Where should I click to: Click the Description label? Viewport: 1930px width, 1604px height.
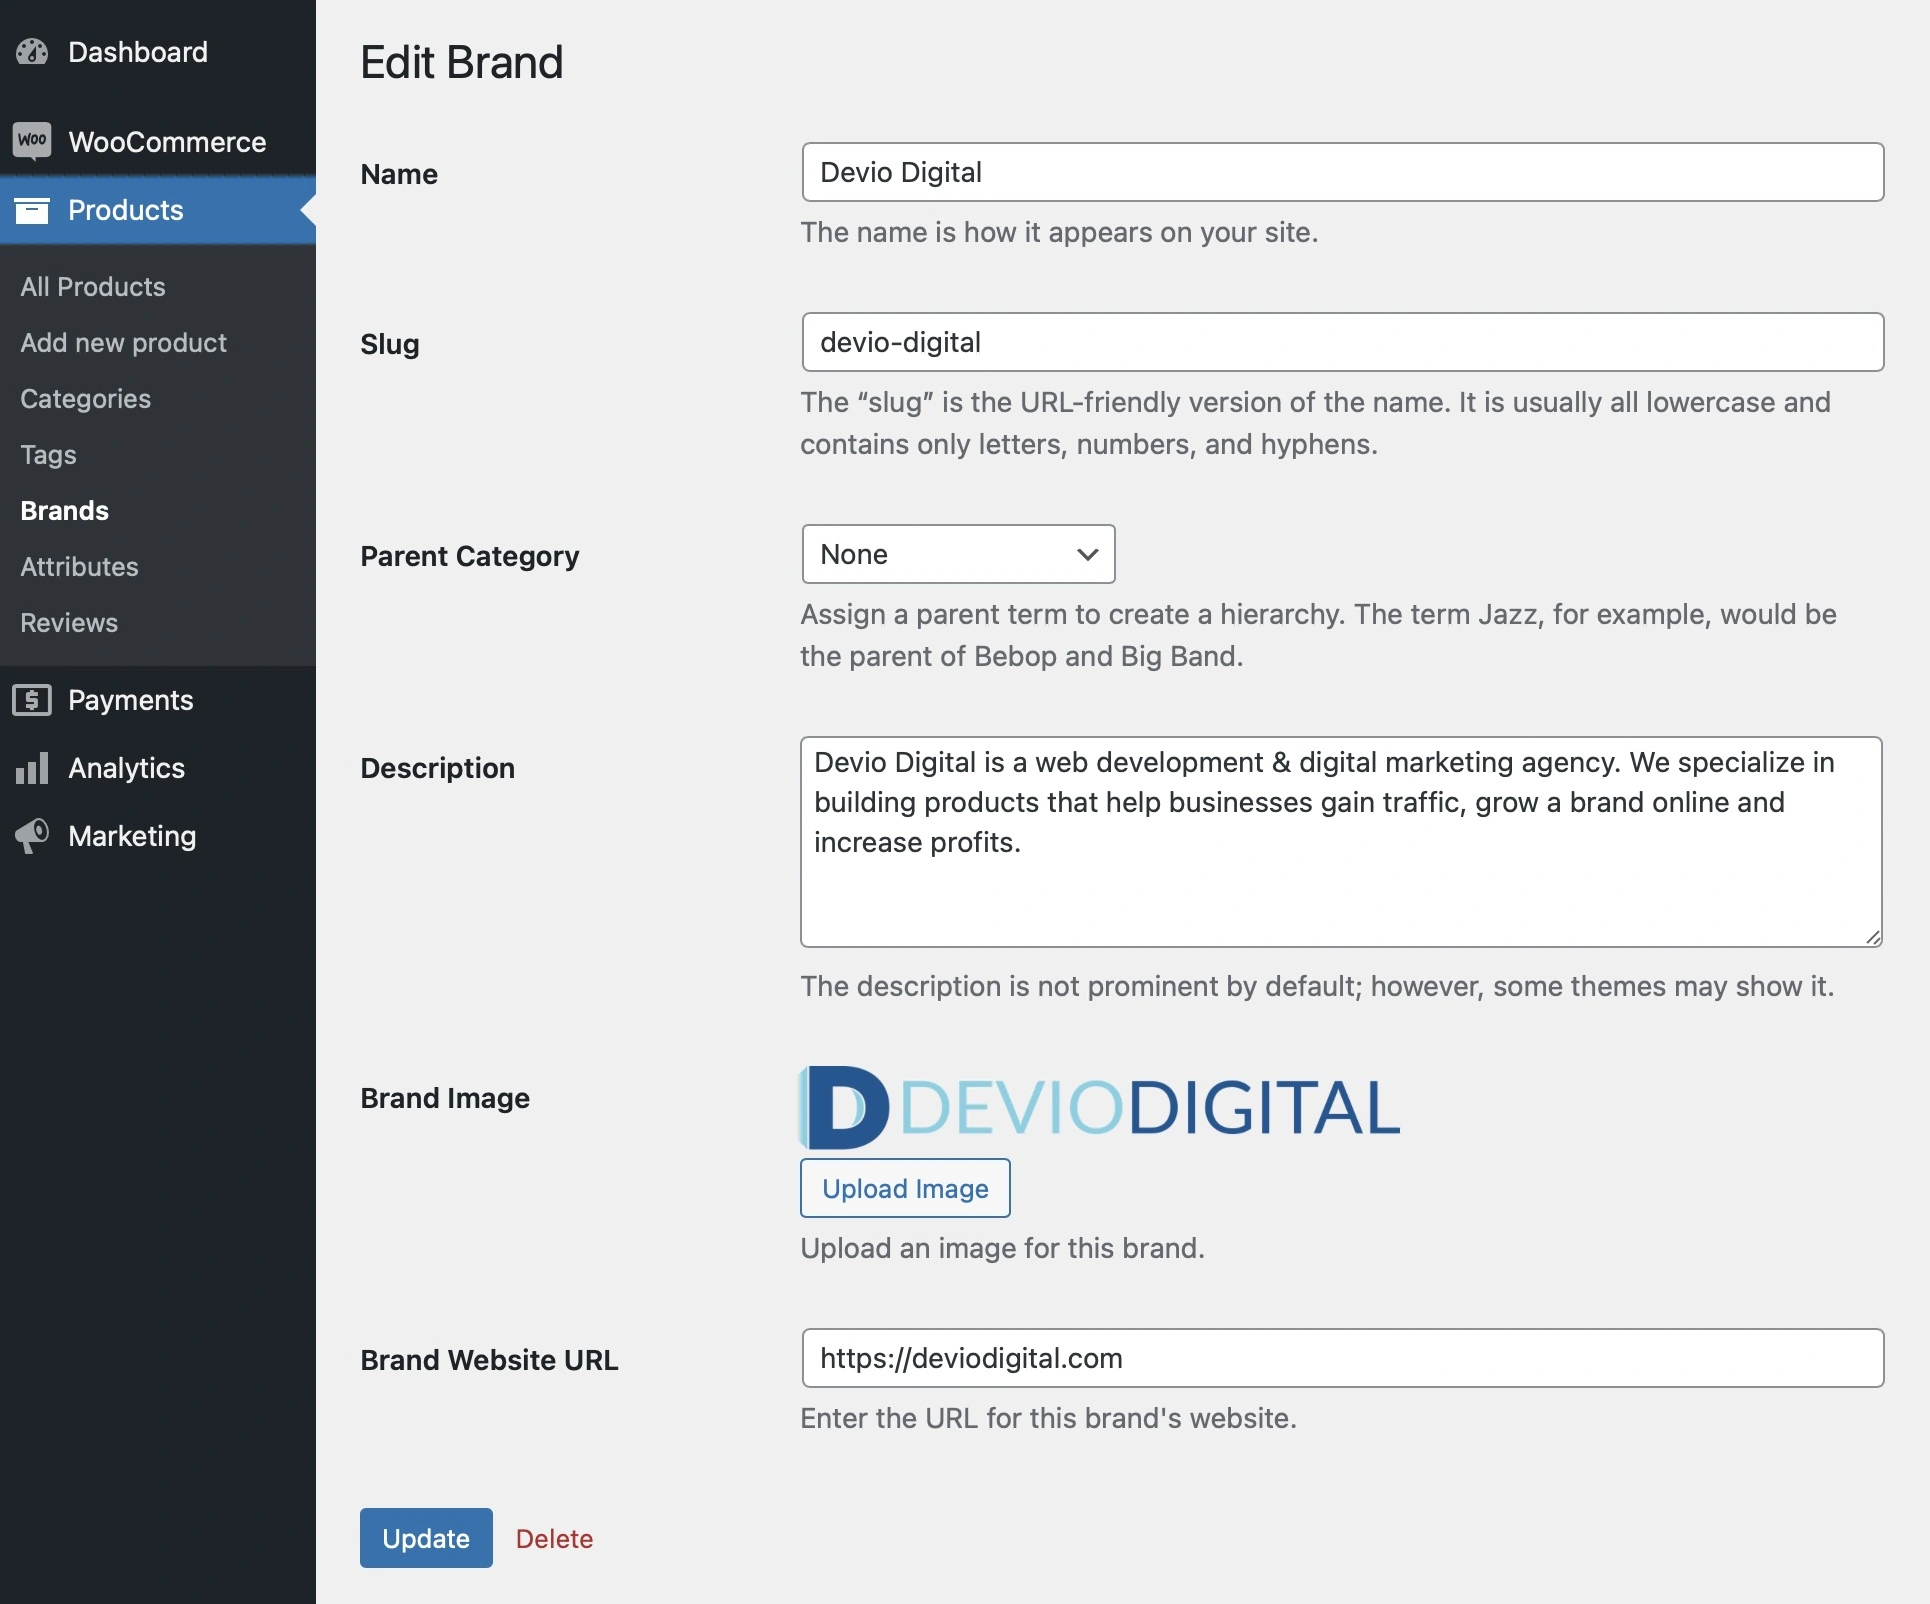pyautogui.click(x=438, y=768)
